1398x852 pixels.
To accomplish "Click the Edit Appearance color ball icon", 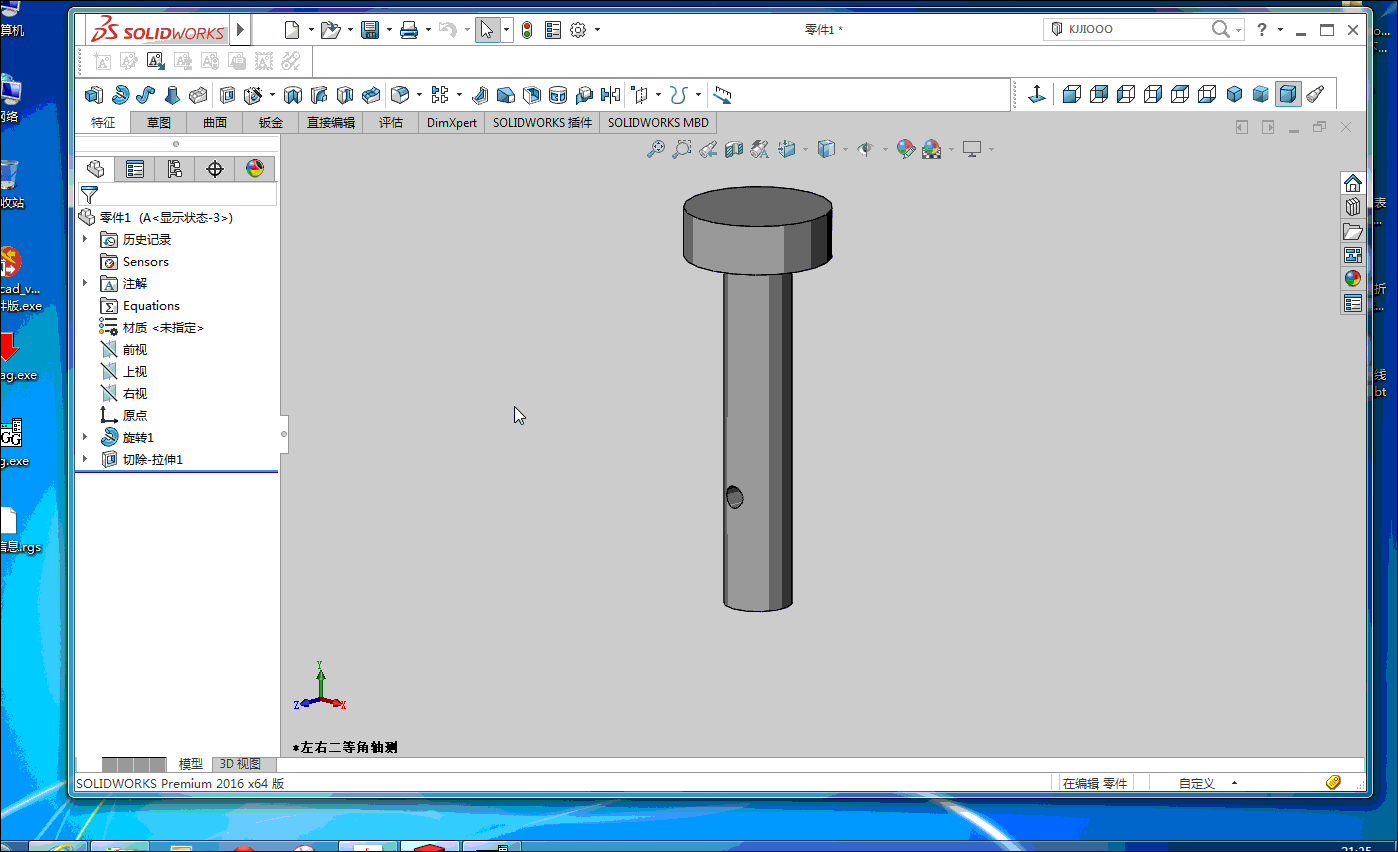I will pyautogui.click(x=905, y=149).
